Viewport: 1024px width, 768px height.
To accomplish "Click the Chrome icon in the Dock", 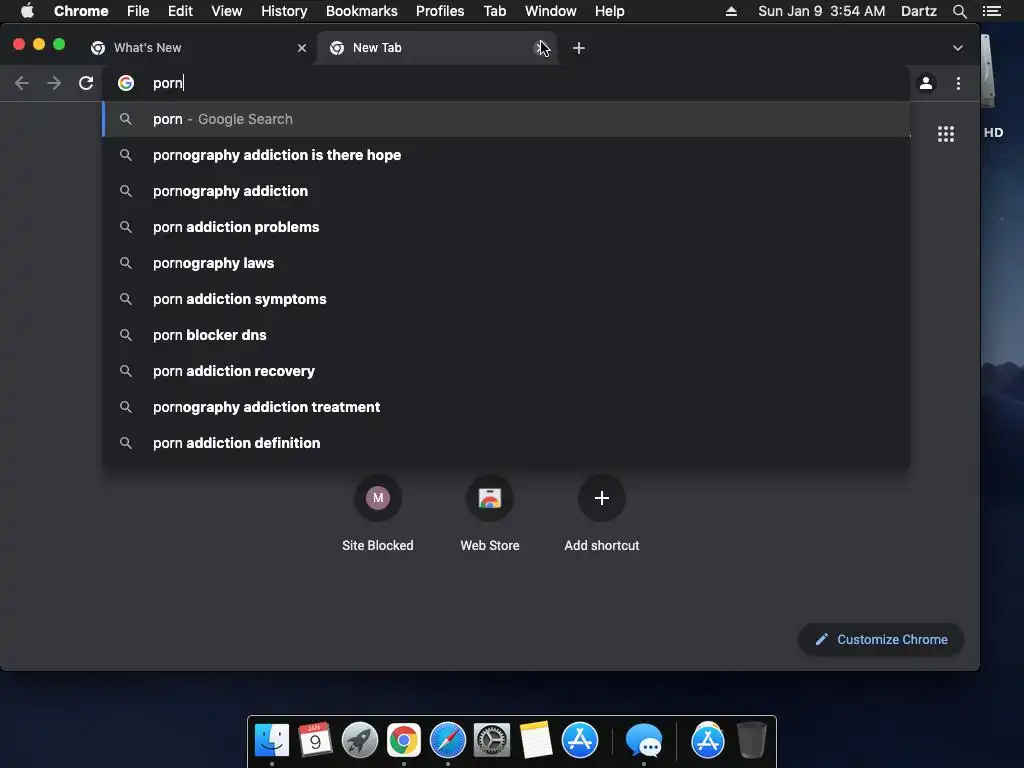I will tap(404, 741).
